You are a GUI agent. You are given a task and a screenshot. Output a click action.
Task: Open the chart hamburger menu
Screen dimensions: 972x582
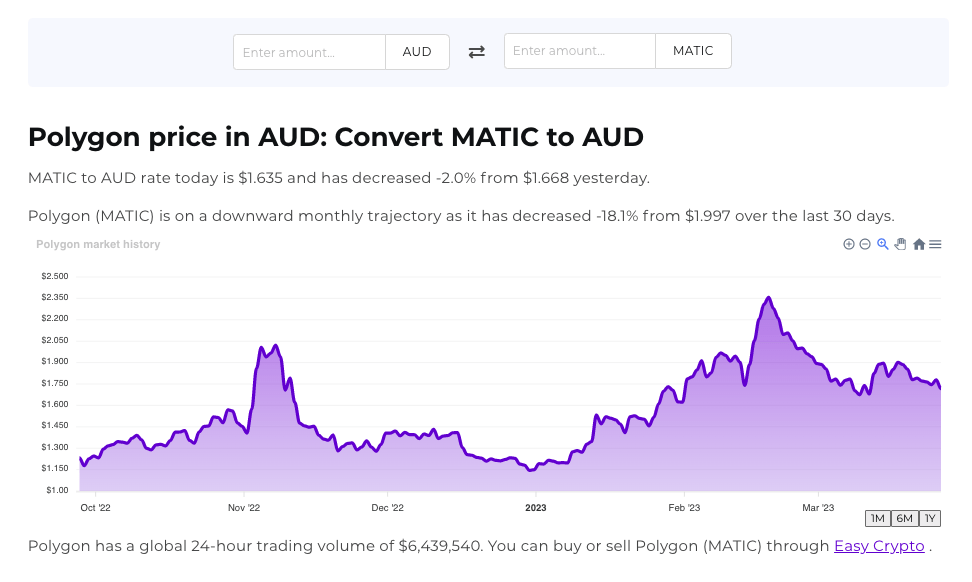935,244
